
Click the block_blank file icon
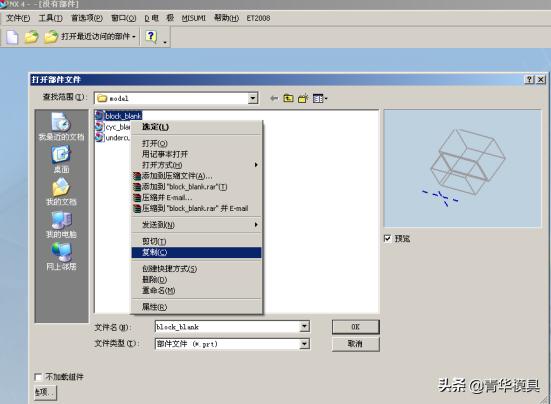coord(99,116)
